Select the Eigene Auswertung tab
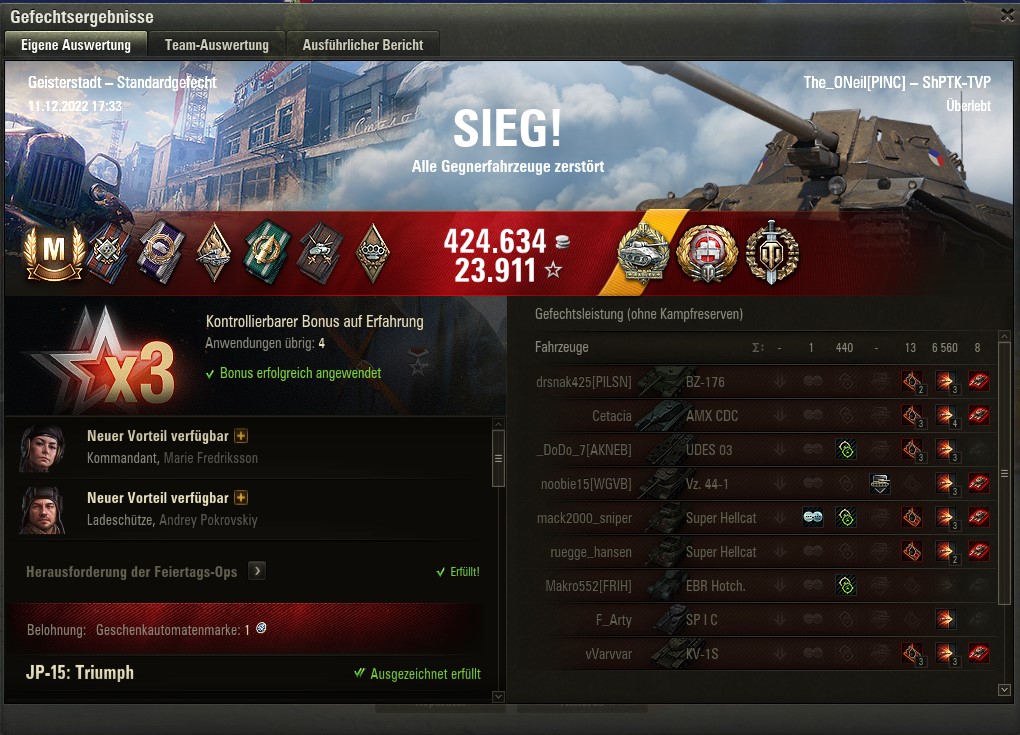The width and height of the screenshot is (1020, 735). [76, 45]
